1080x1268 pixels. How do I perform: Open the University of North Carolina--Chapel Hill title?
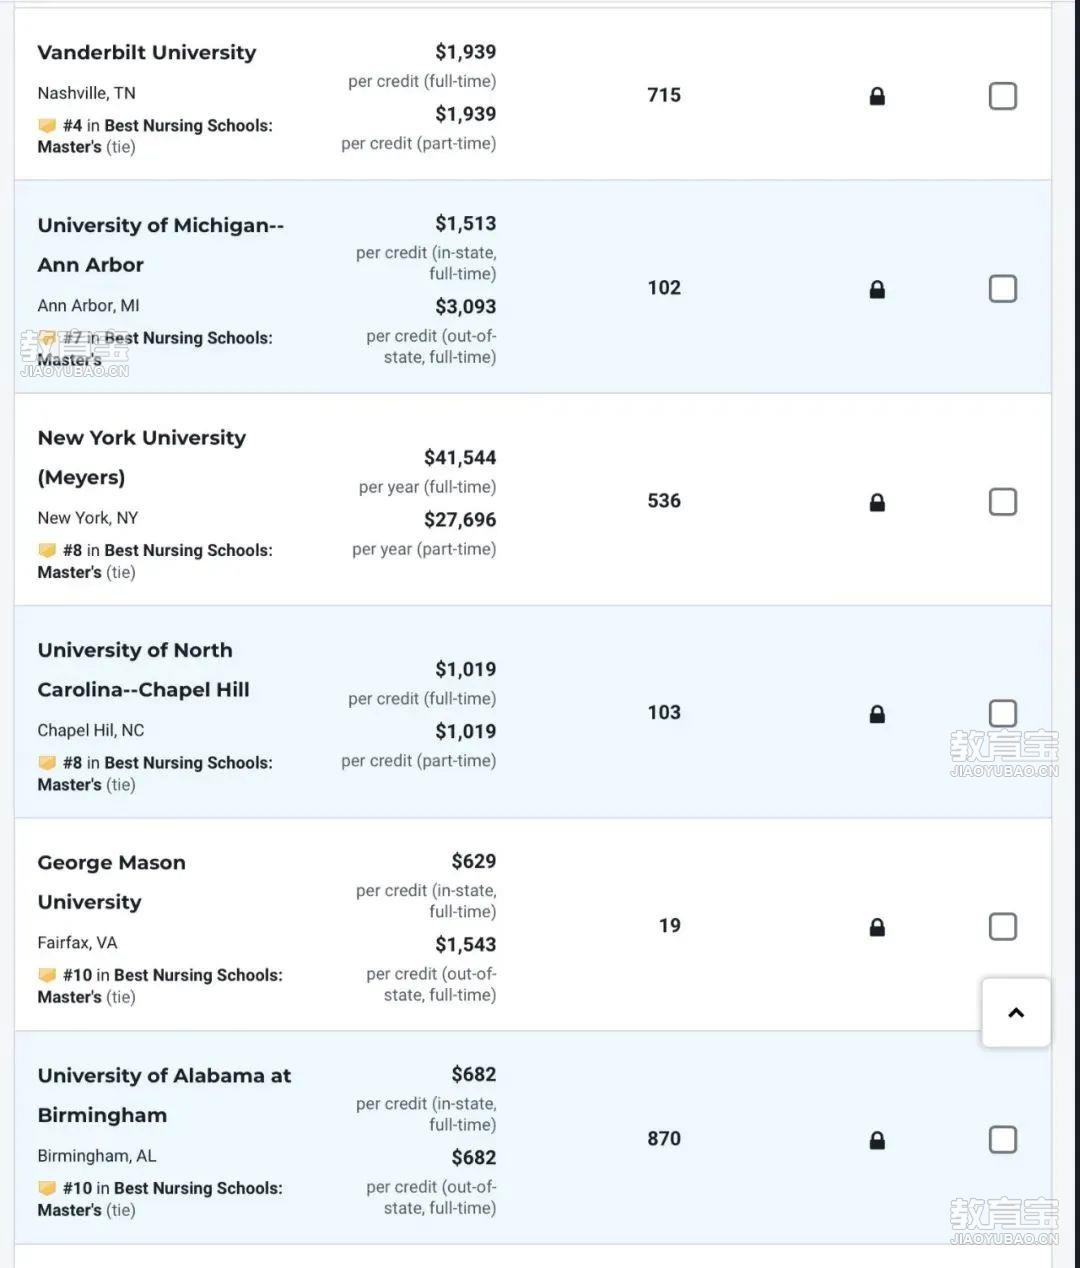143,670
